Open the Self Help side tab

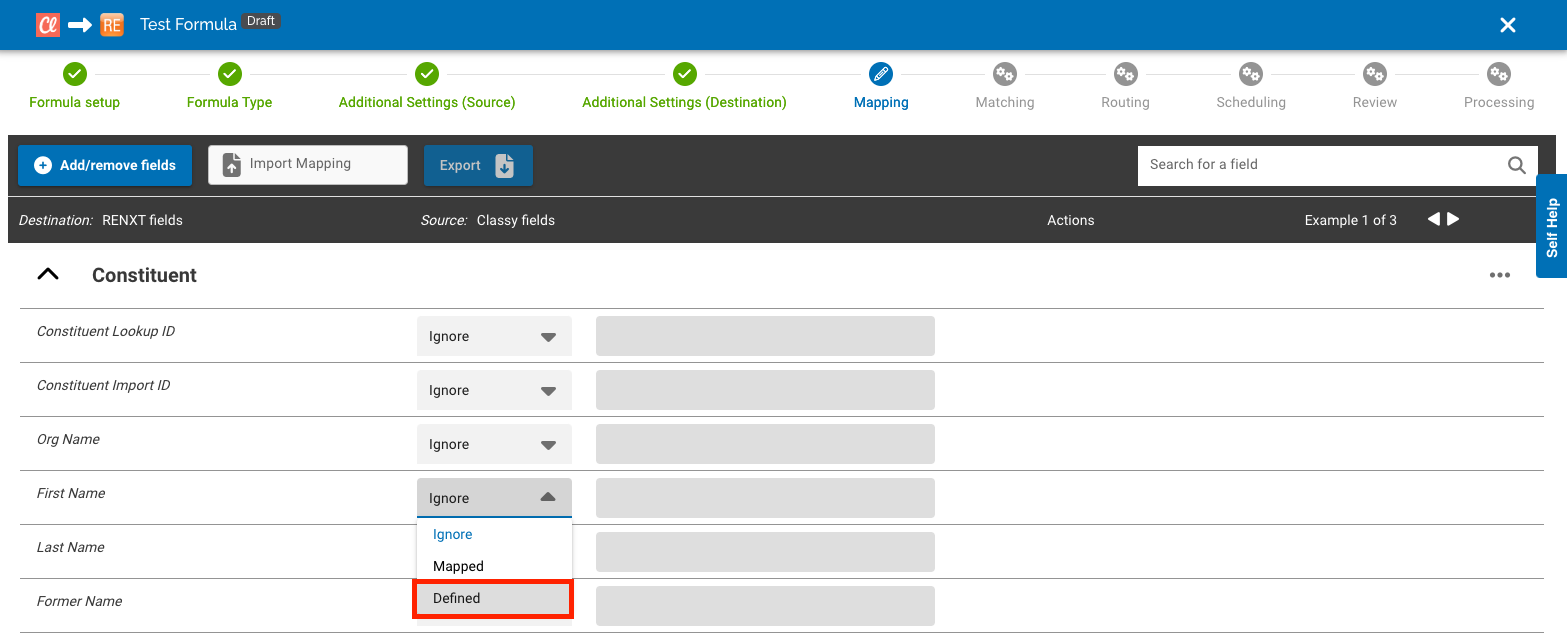[1551, 227]
